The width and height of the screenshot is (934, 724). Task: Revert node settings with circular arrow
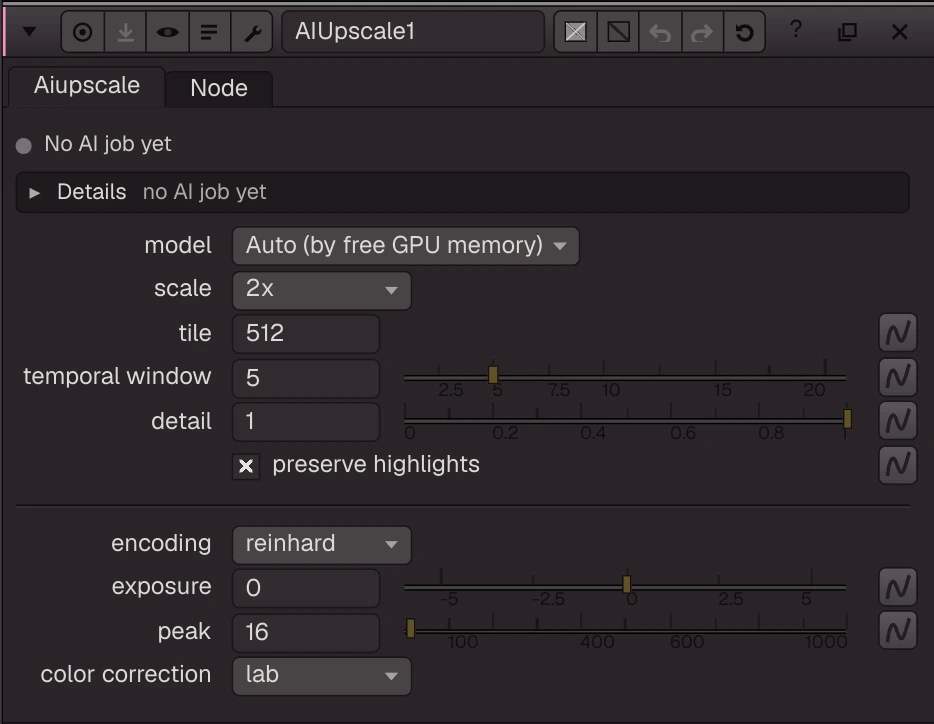point(744,32)
